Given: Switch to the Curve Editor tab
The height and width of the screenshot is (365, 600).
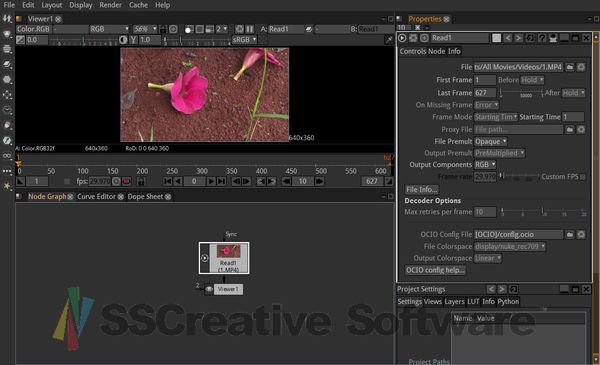Looking at the screenshot, I should [96, 197].
